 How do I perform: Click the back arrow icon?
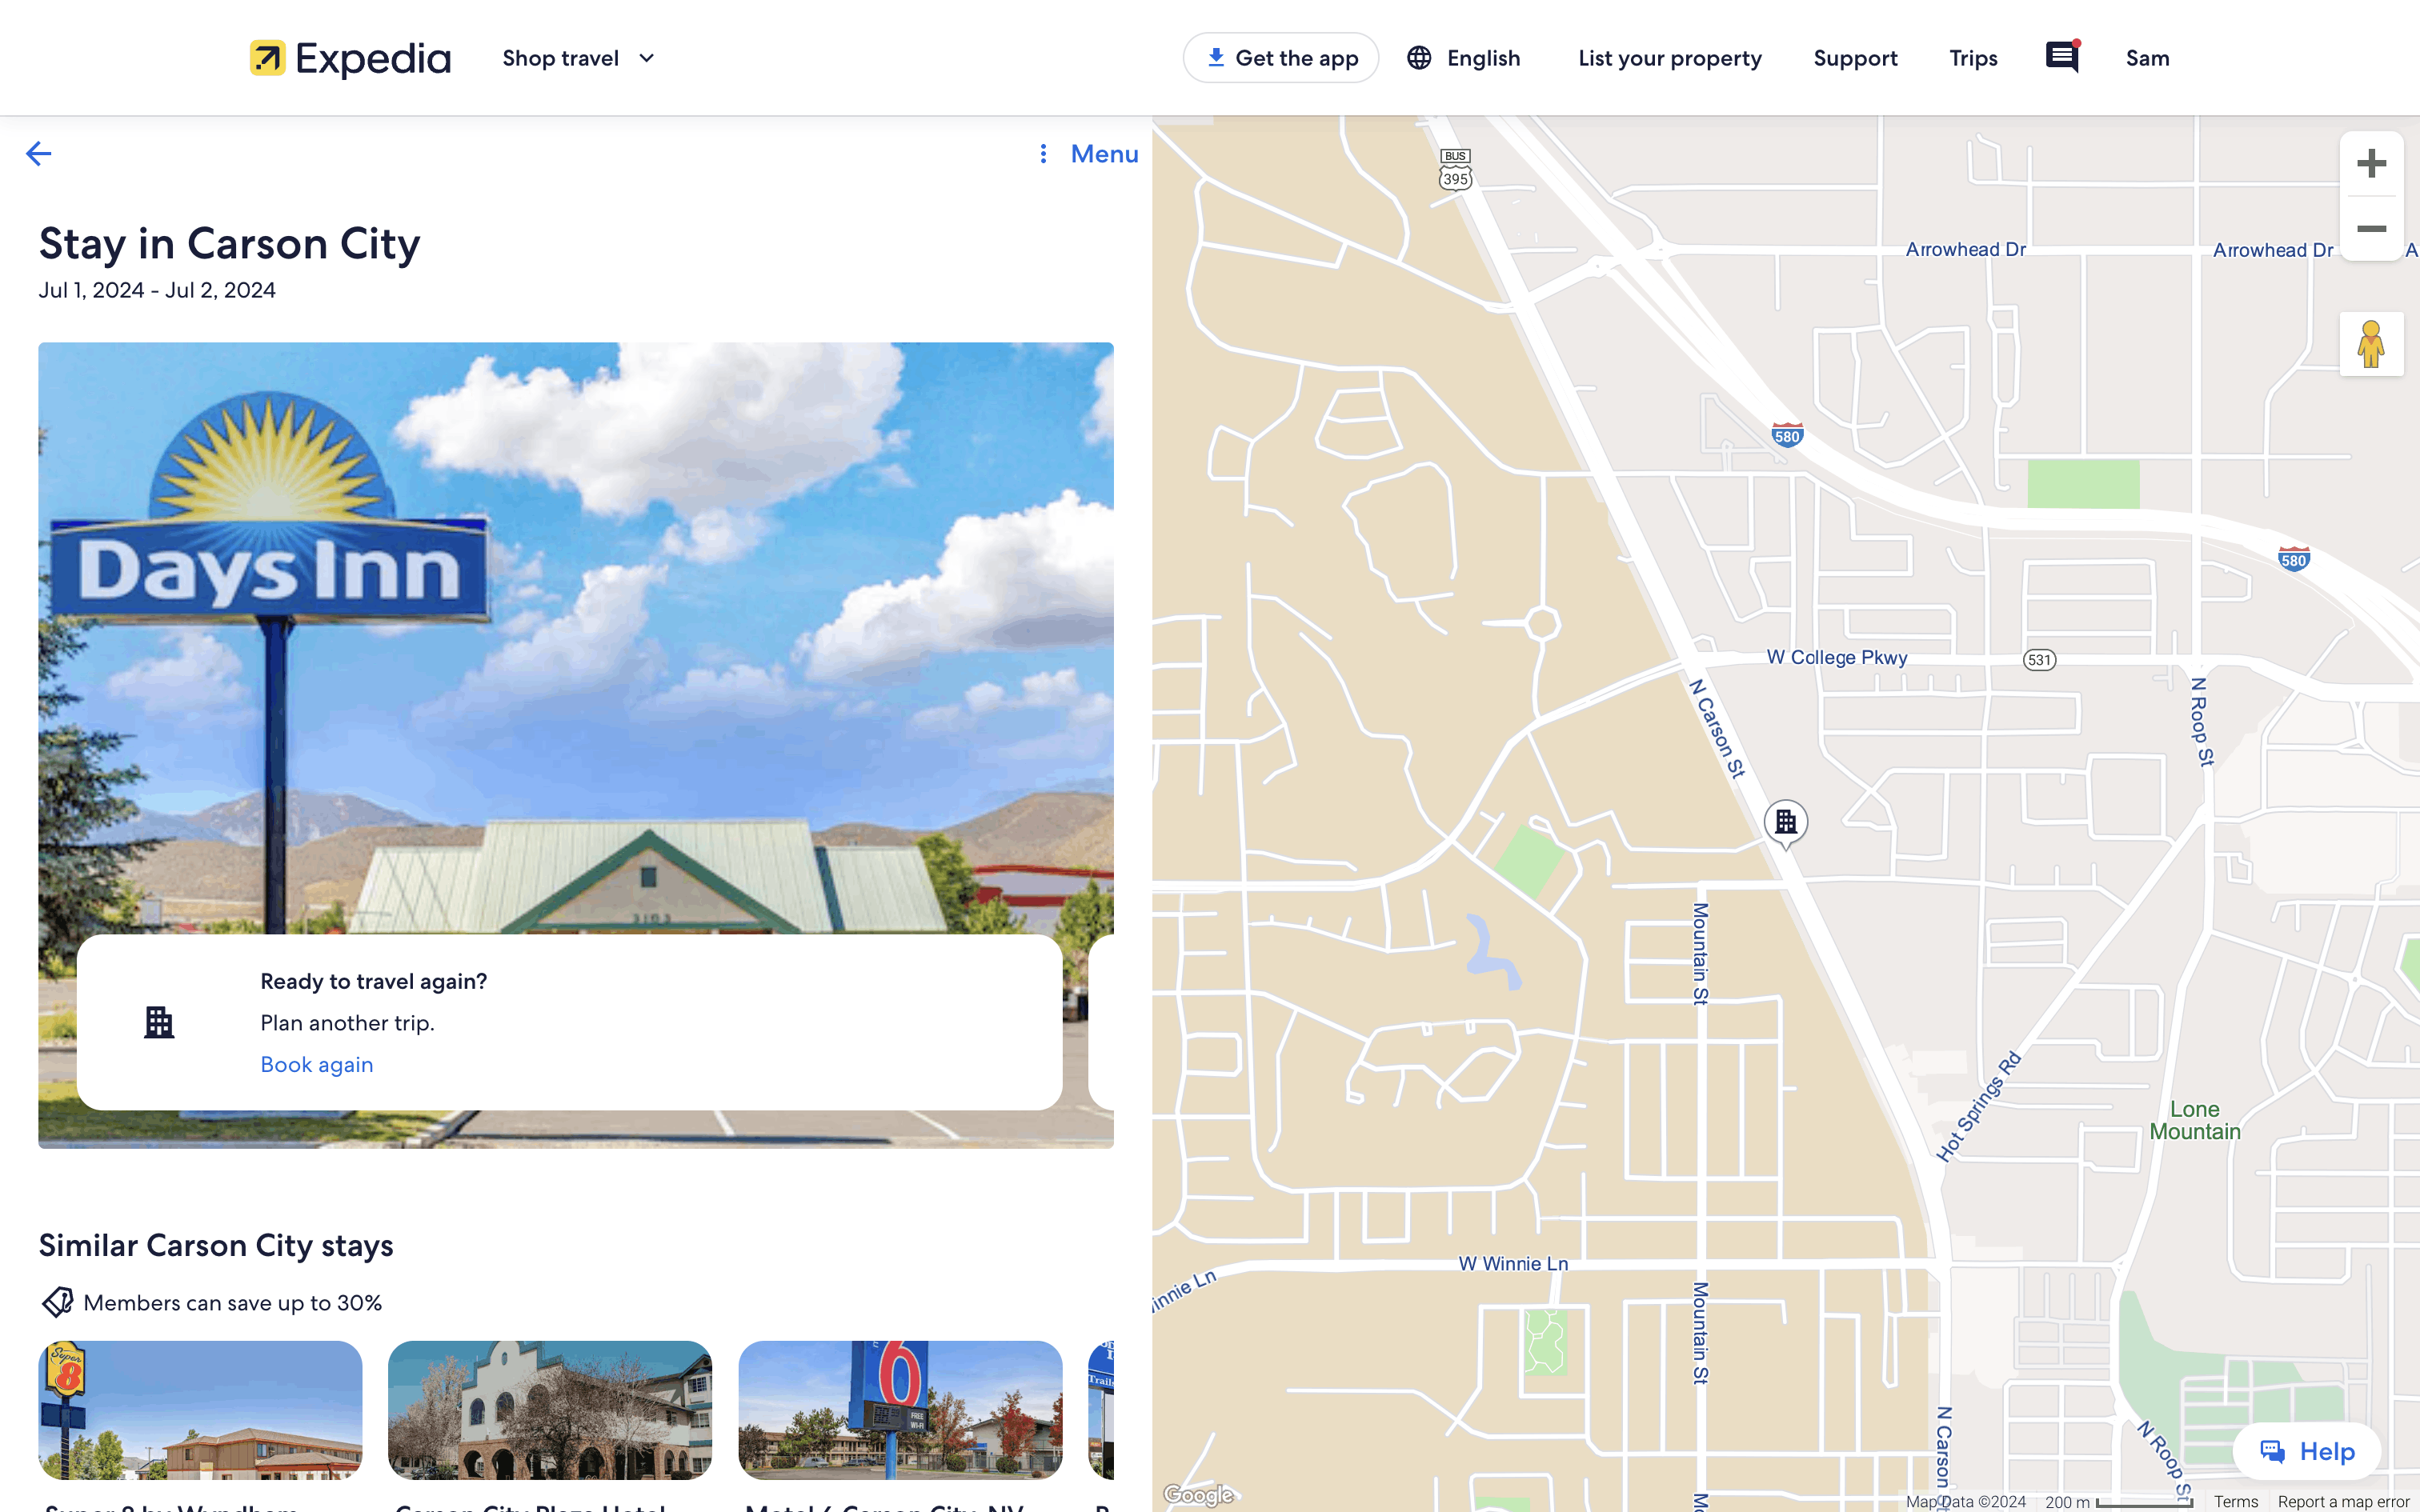pos(38,154)
